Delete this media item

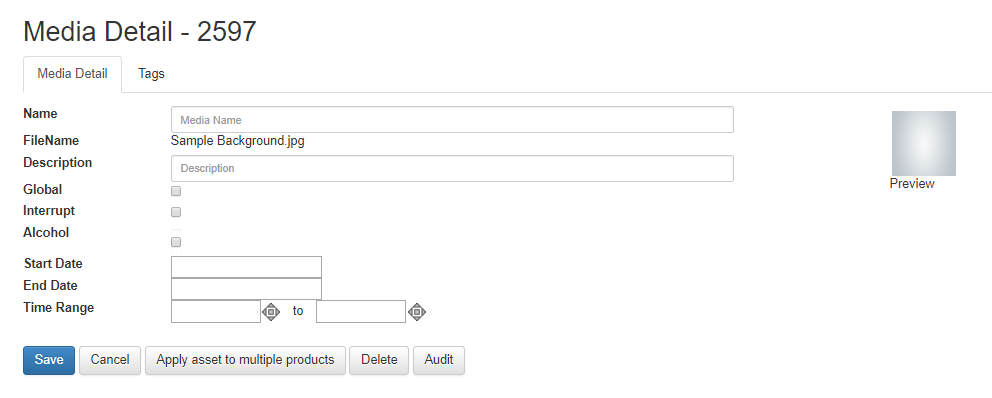tap(379, 360)
